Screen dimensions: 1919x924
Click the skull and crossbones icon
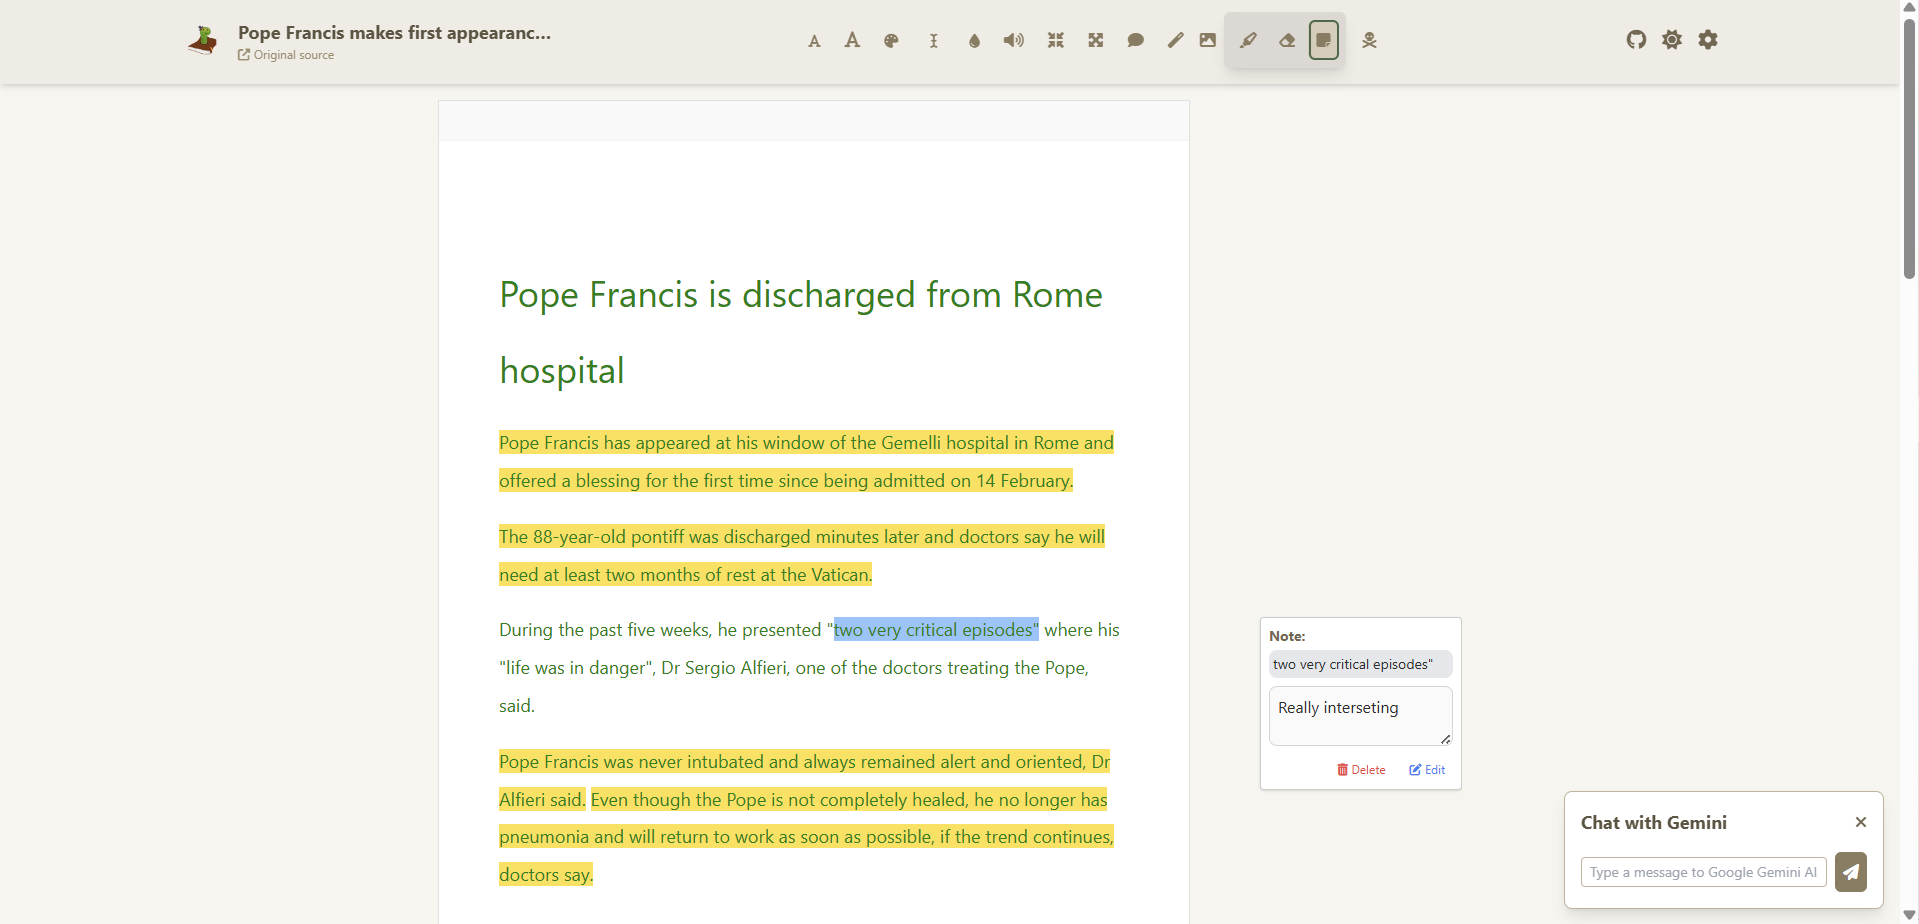click(x=1369, y=41)
